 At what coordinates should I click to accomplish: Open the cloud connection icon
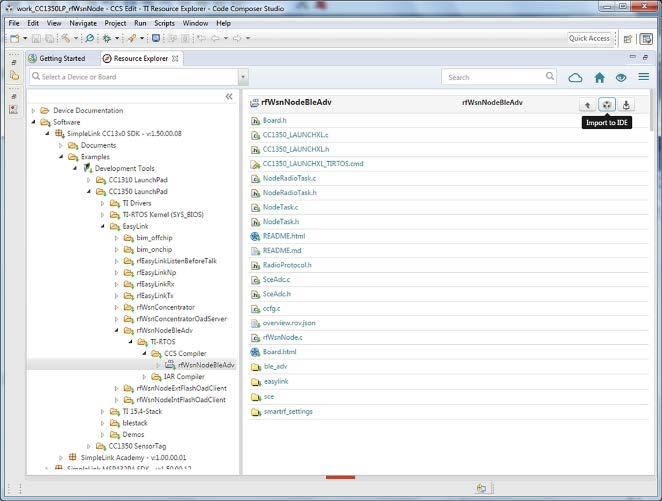[x=575, y=78]
